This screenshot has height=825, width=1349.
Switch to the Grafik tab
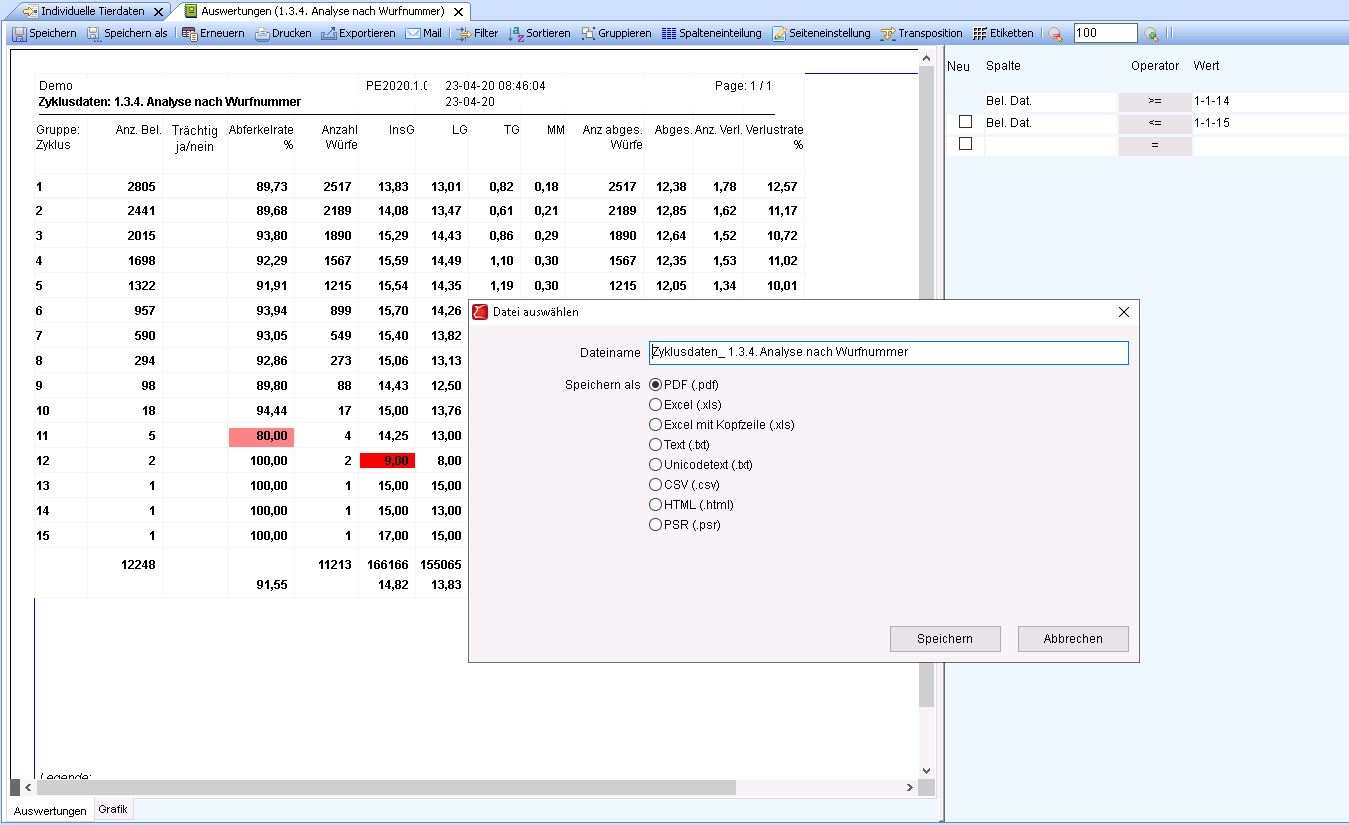[112, 809]
